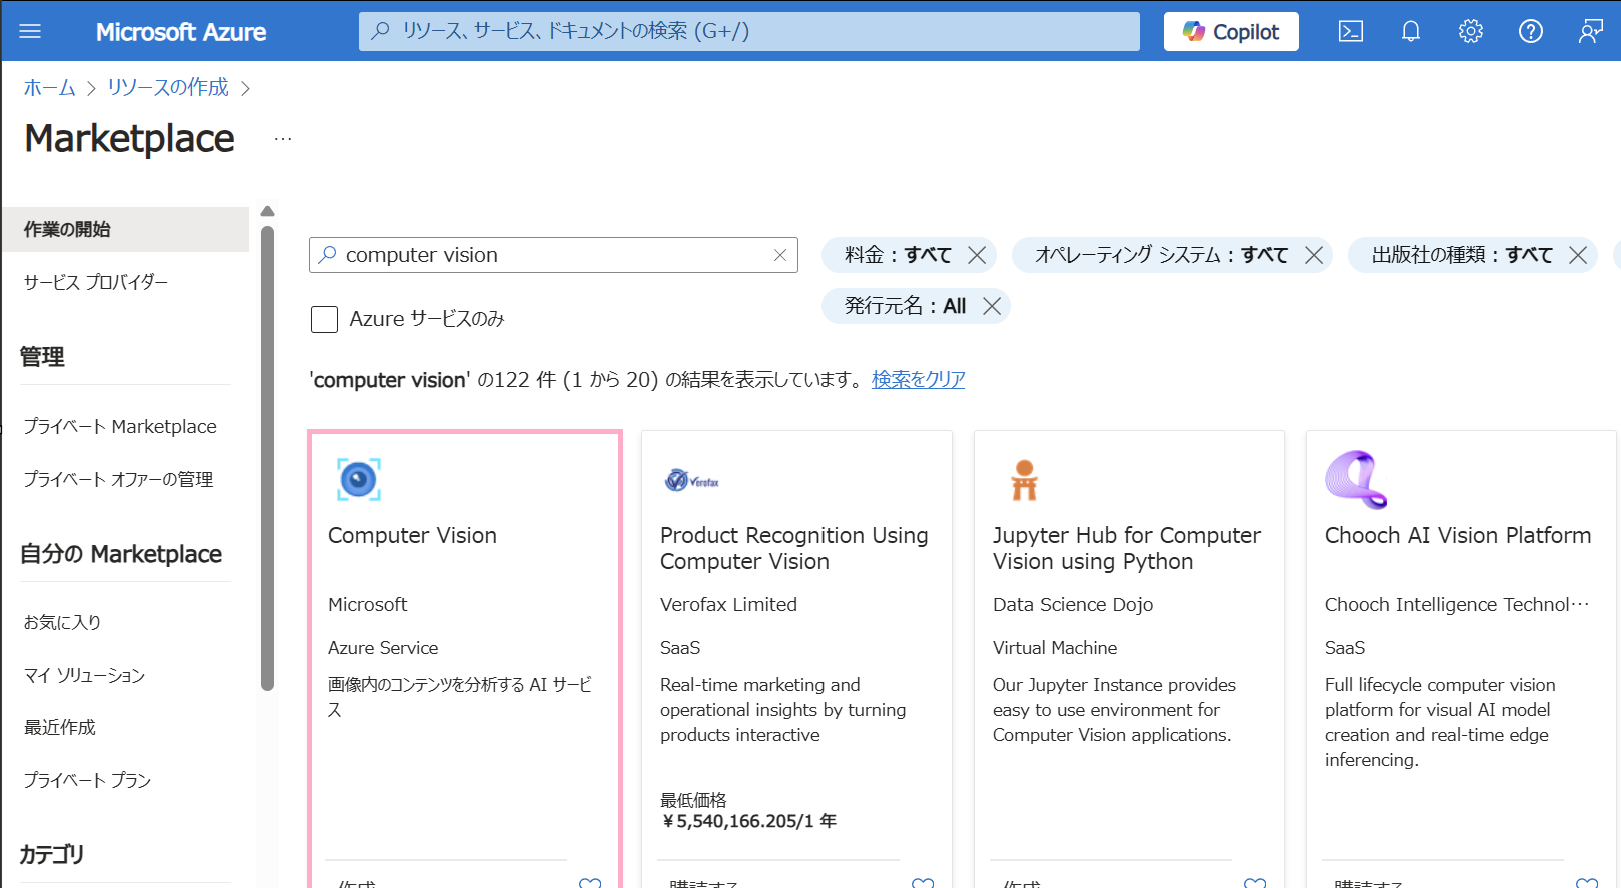Click the Chooch Intelligence Technol… publisher text
Screen dimensions: 1621x888
1457,605
